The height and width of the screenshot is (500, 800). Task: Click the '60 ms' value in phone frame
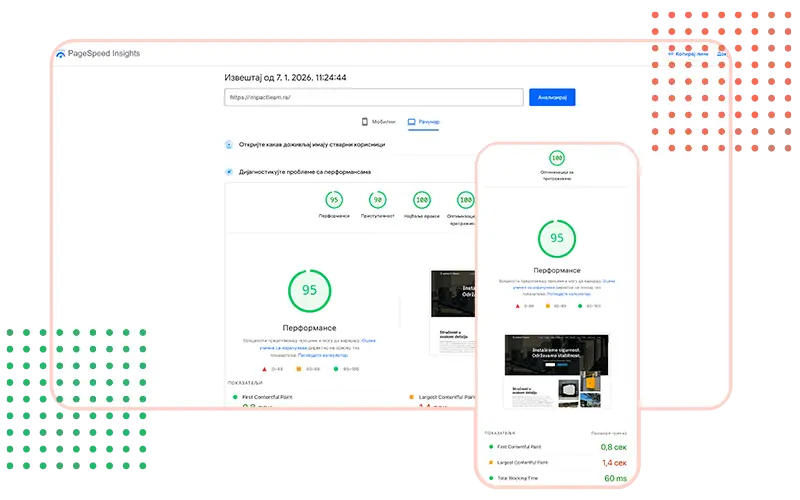[615, 479]
